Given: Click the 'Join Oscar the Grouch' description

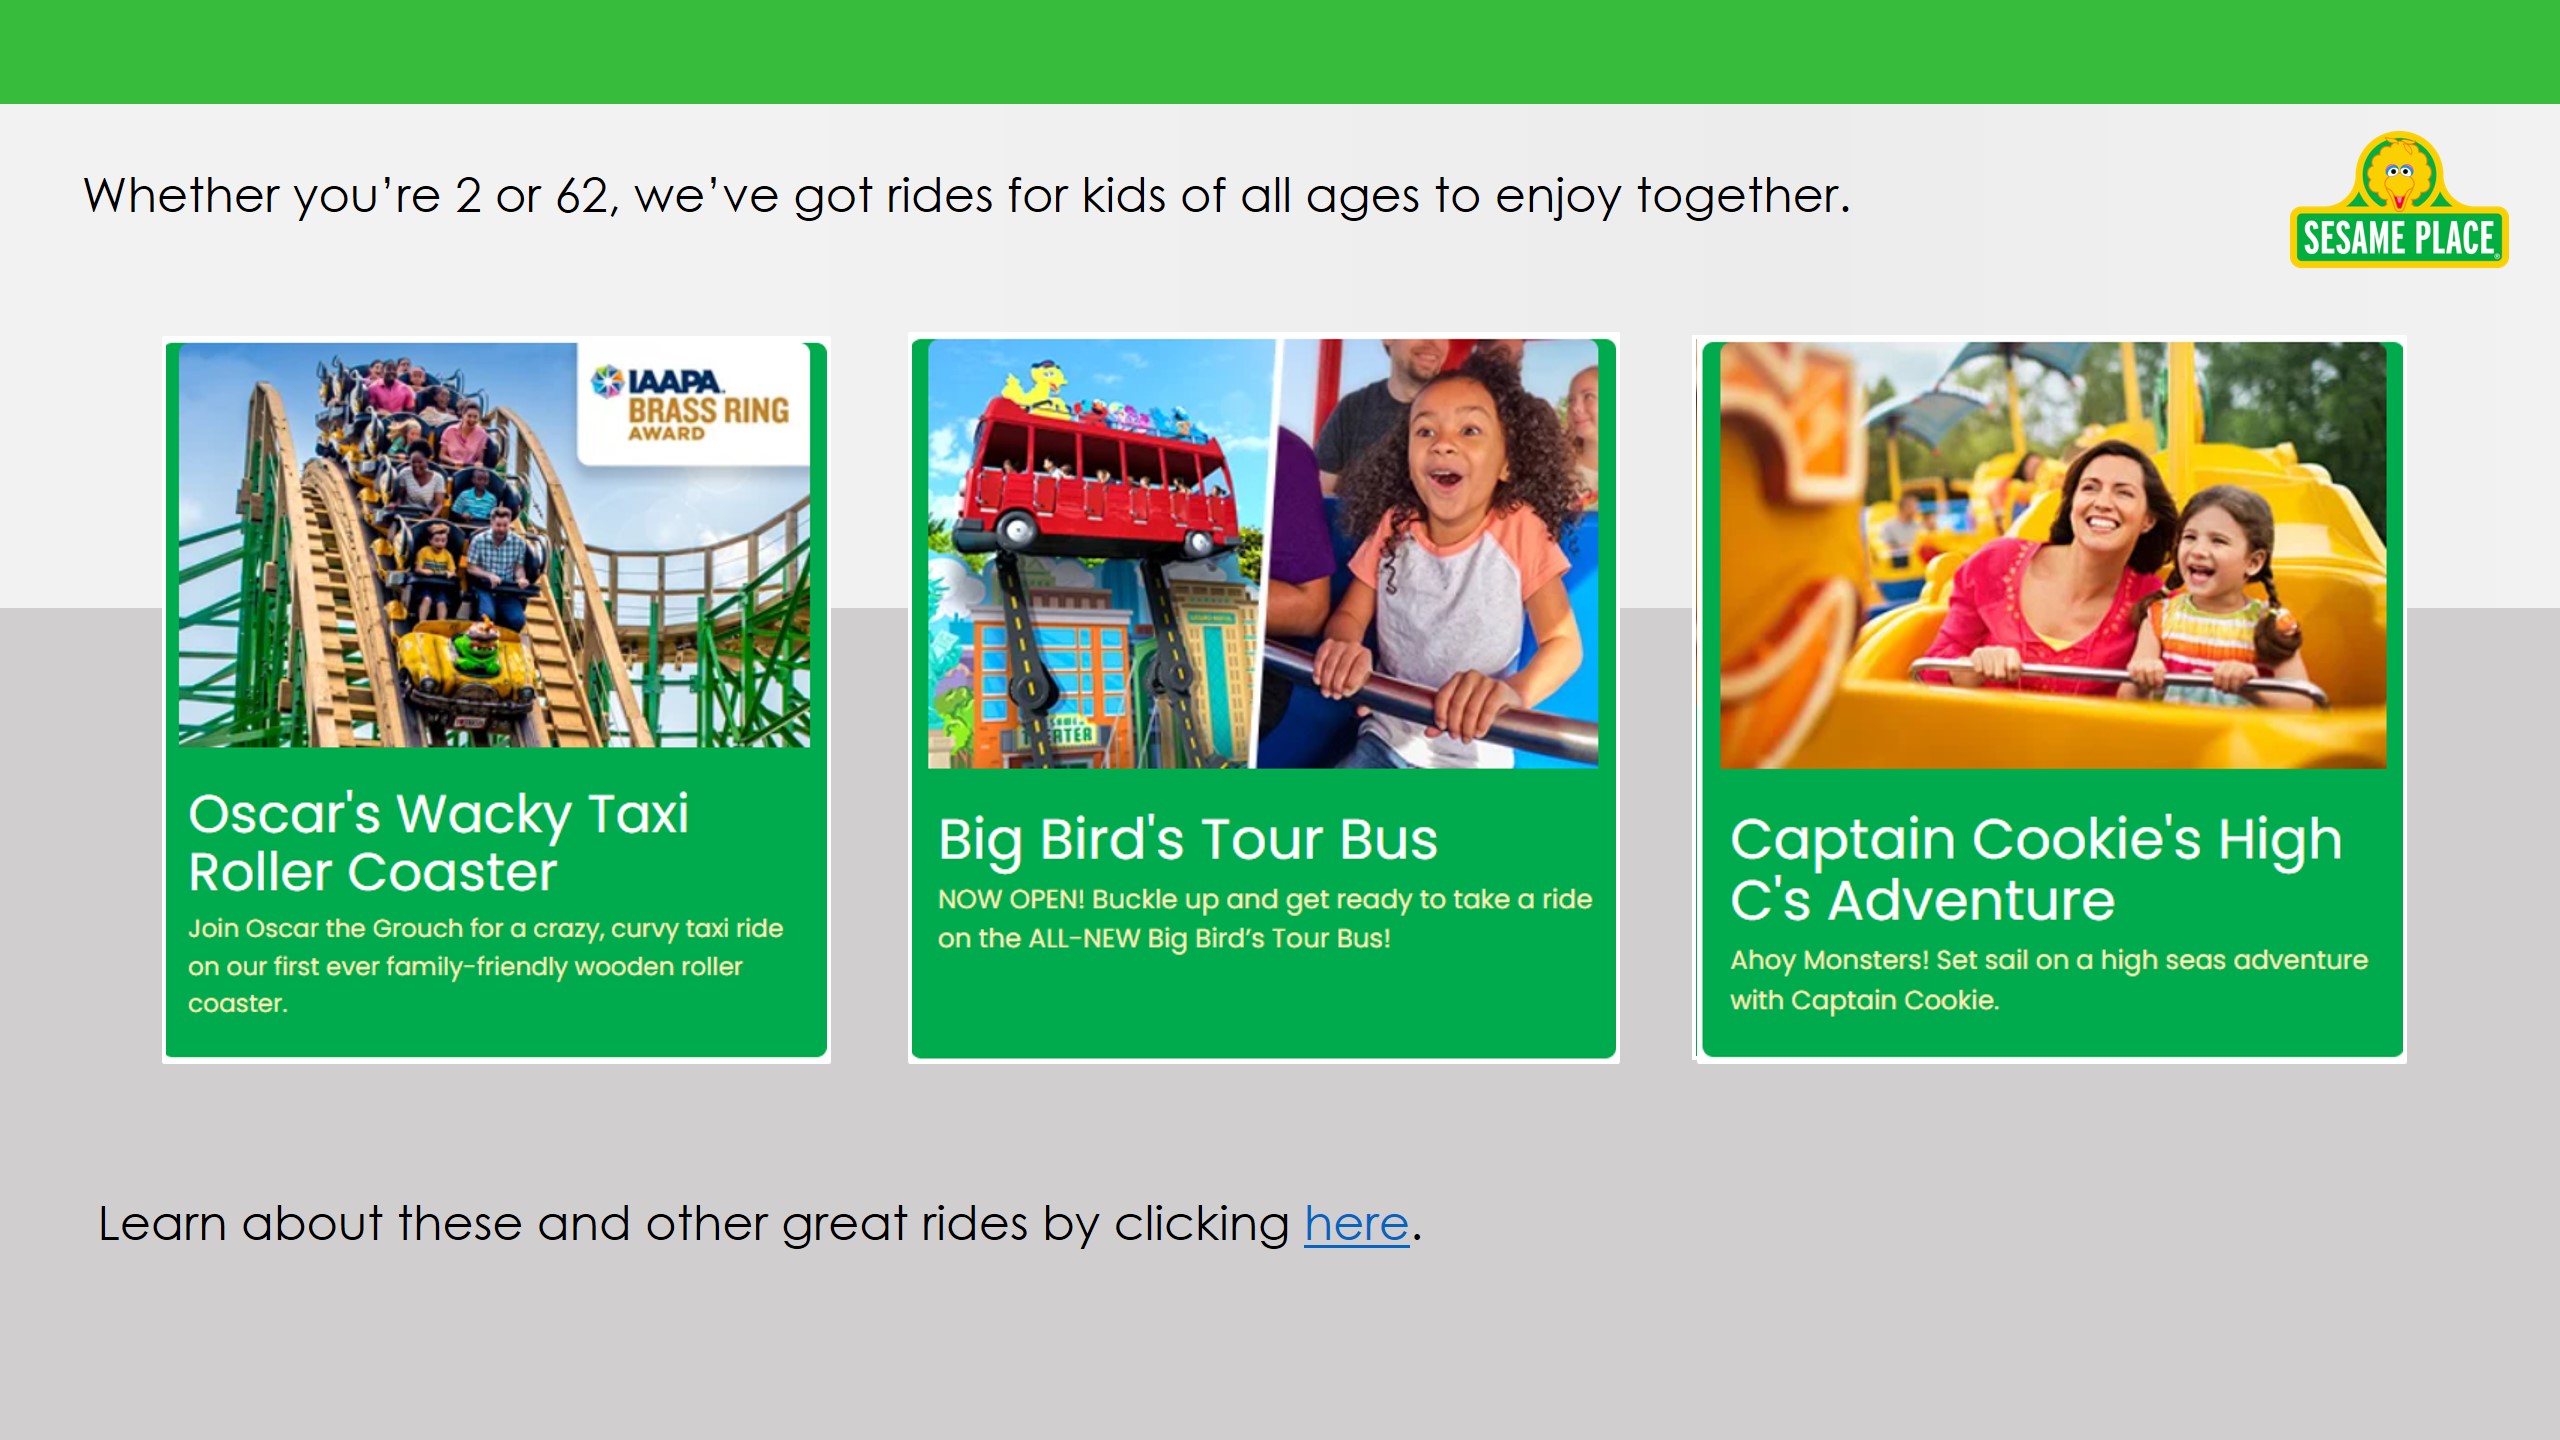Looking at the screenshot, I should [486, 966].
